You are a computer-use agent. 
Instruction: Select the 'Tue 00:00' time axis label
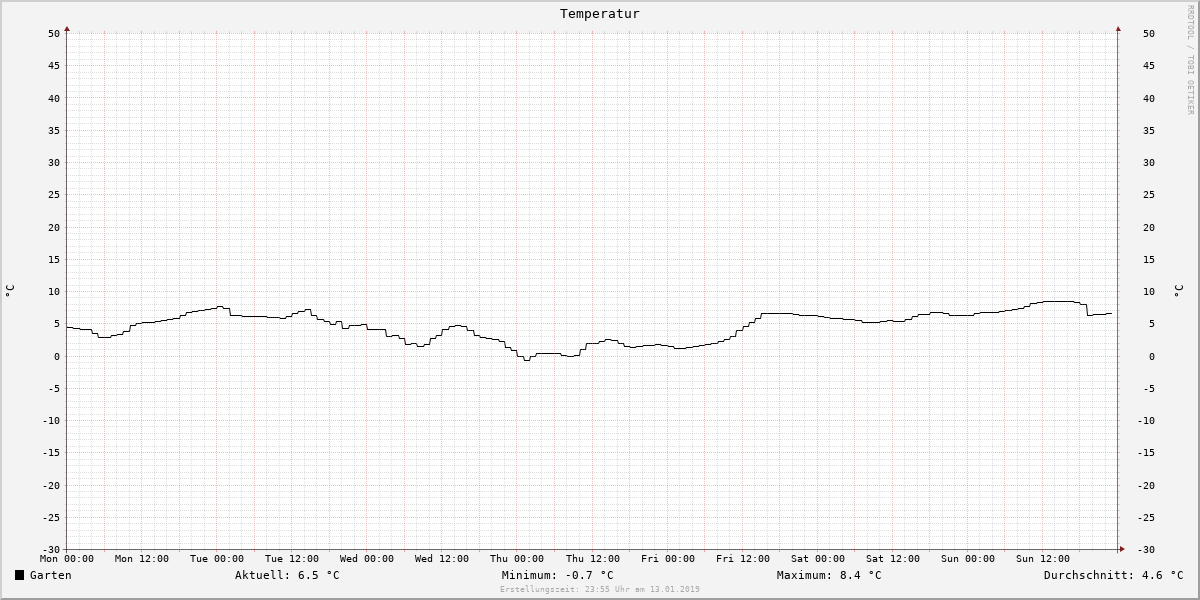point(217,559)
